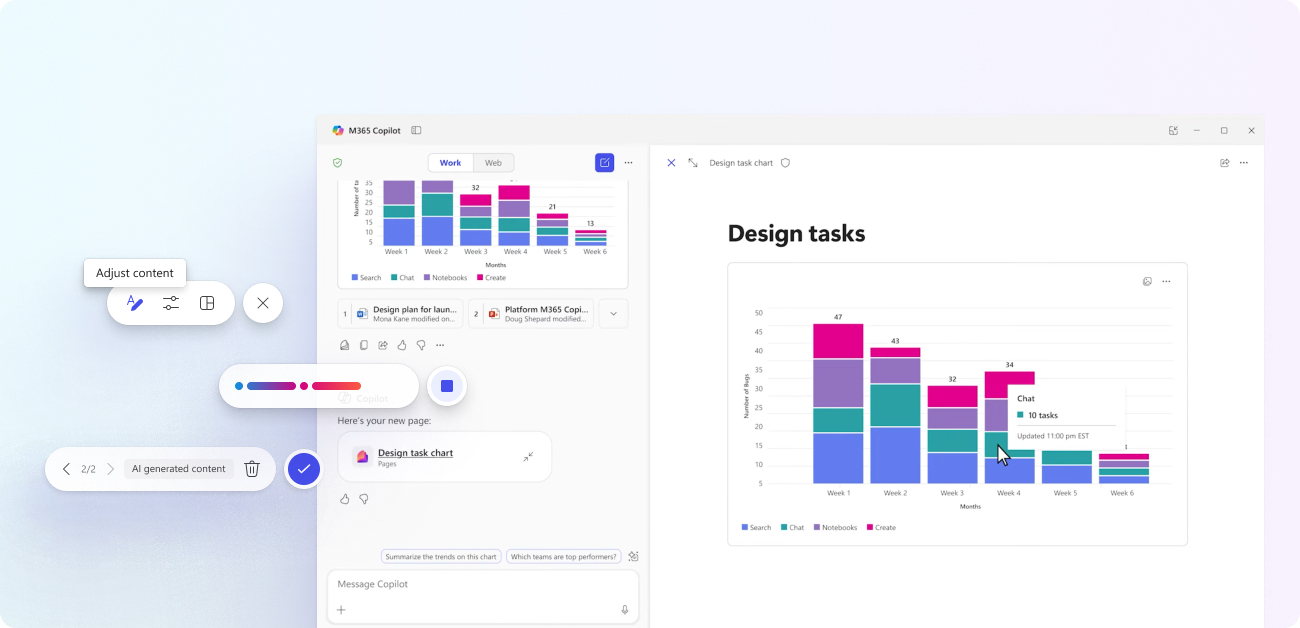Image resolution: width=1300 pixels, height=628 pixels.
Task: Go to the previous AI suggestion
Action: tap(66, 469)
